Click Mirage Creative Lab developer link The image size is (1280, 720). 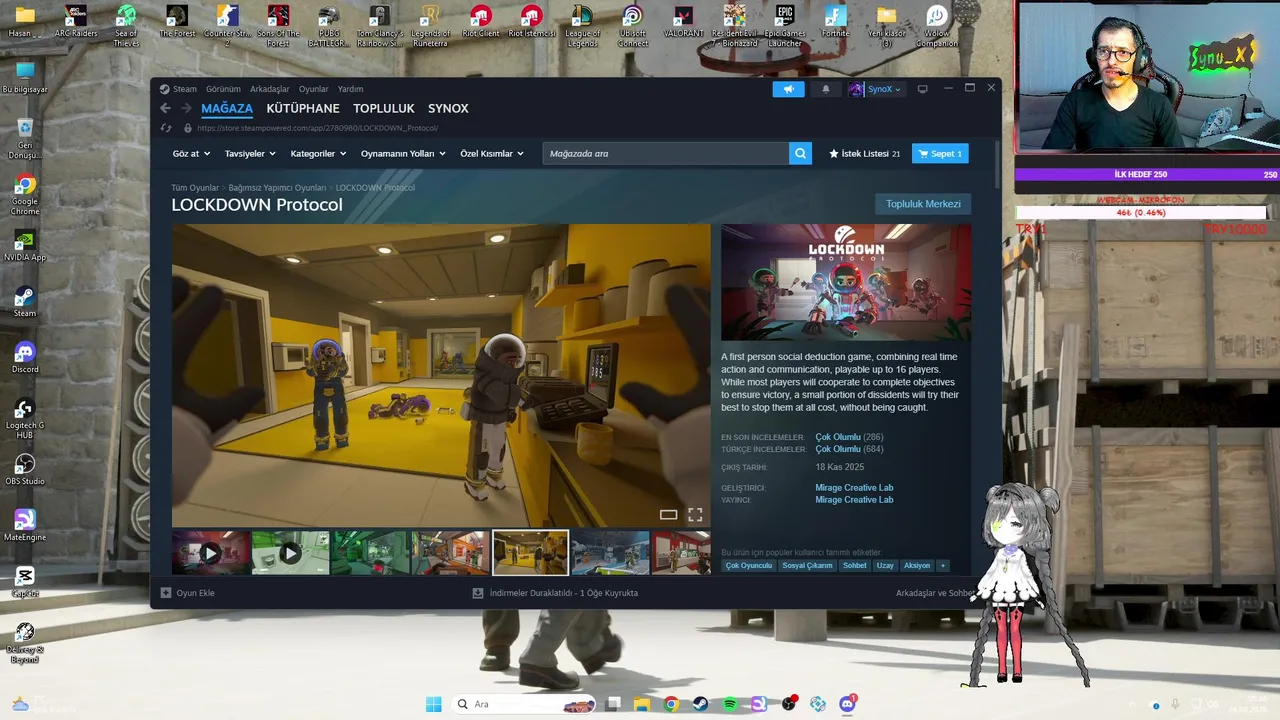coord(854,488)
